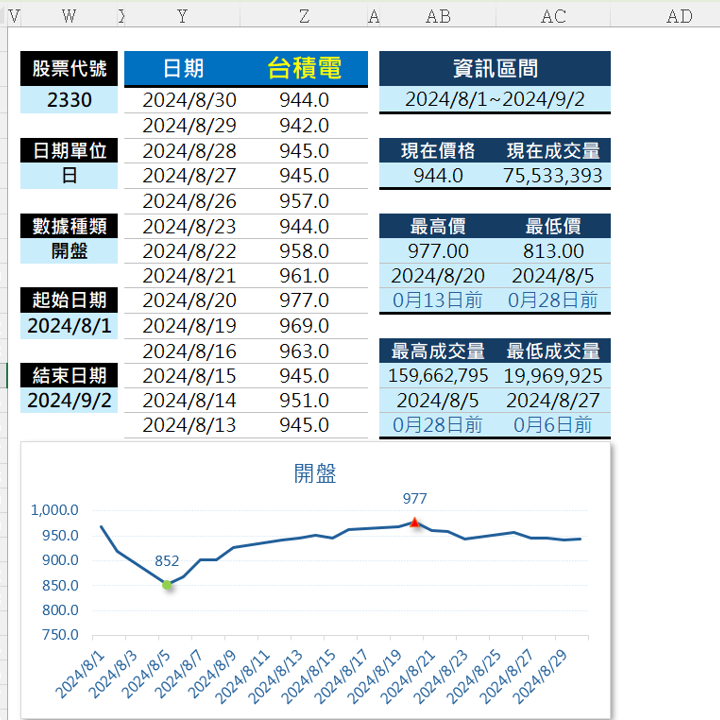Select the 0月13日前 cell

(438, 300)
